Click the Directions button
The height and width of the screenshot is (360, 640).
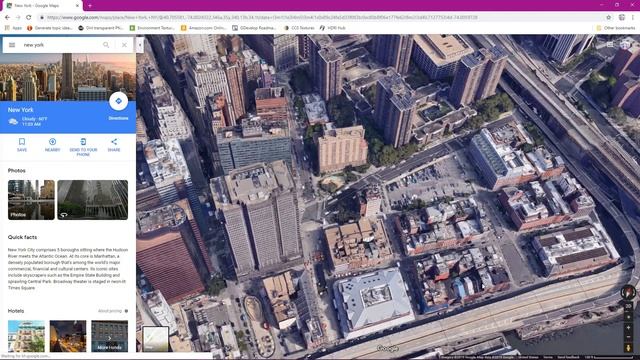118,101
